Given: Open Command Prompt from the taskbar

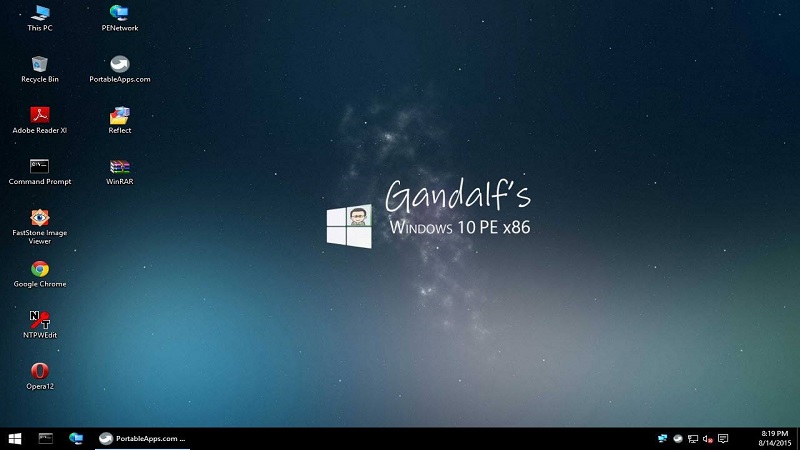Looking at the screenshot, I should 46,439.
